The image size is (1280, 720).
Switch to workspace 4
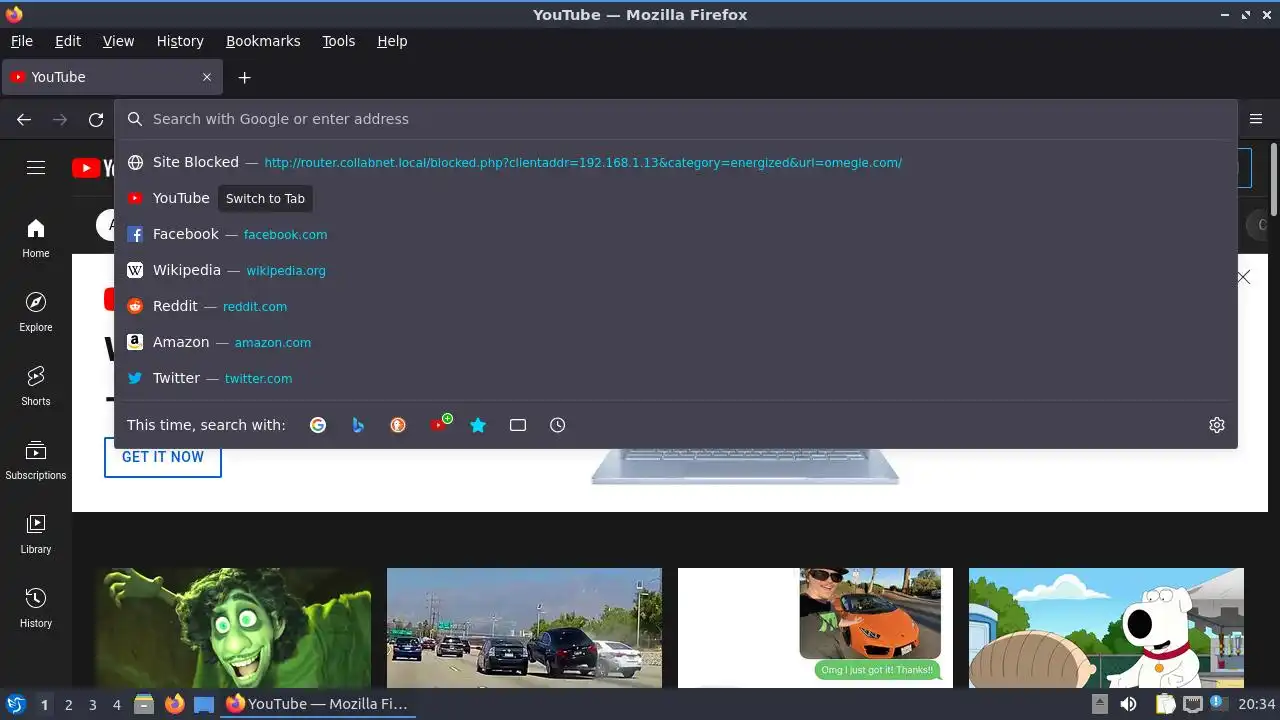tap(116, 705)
